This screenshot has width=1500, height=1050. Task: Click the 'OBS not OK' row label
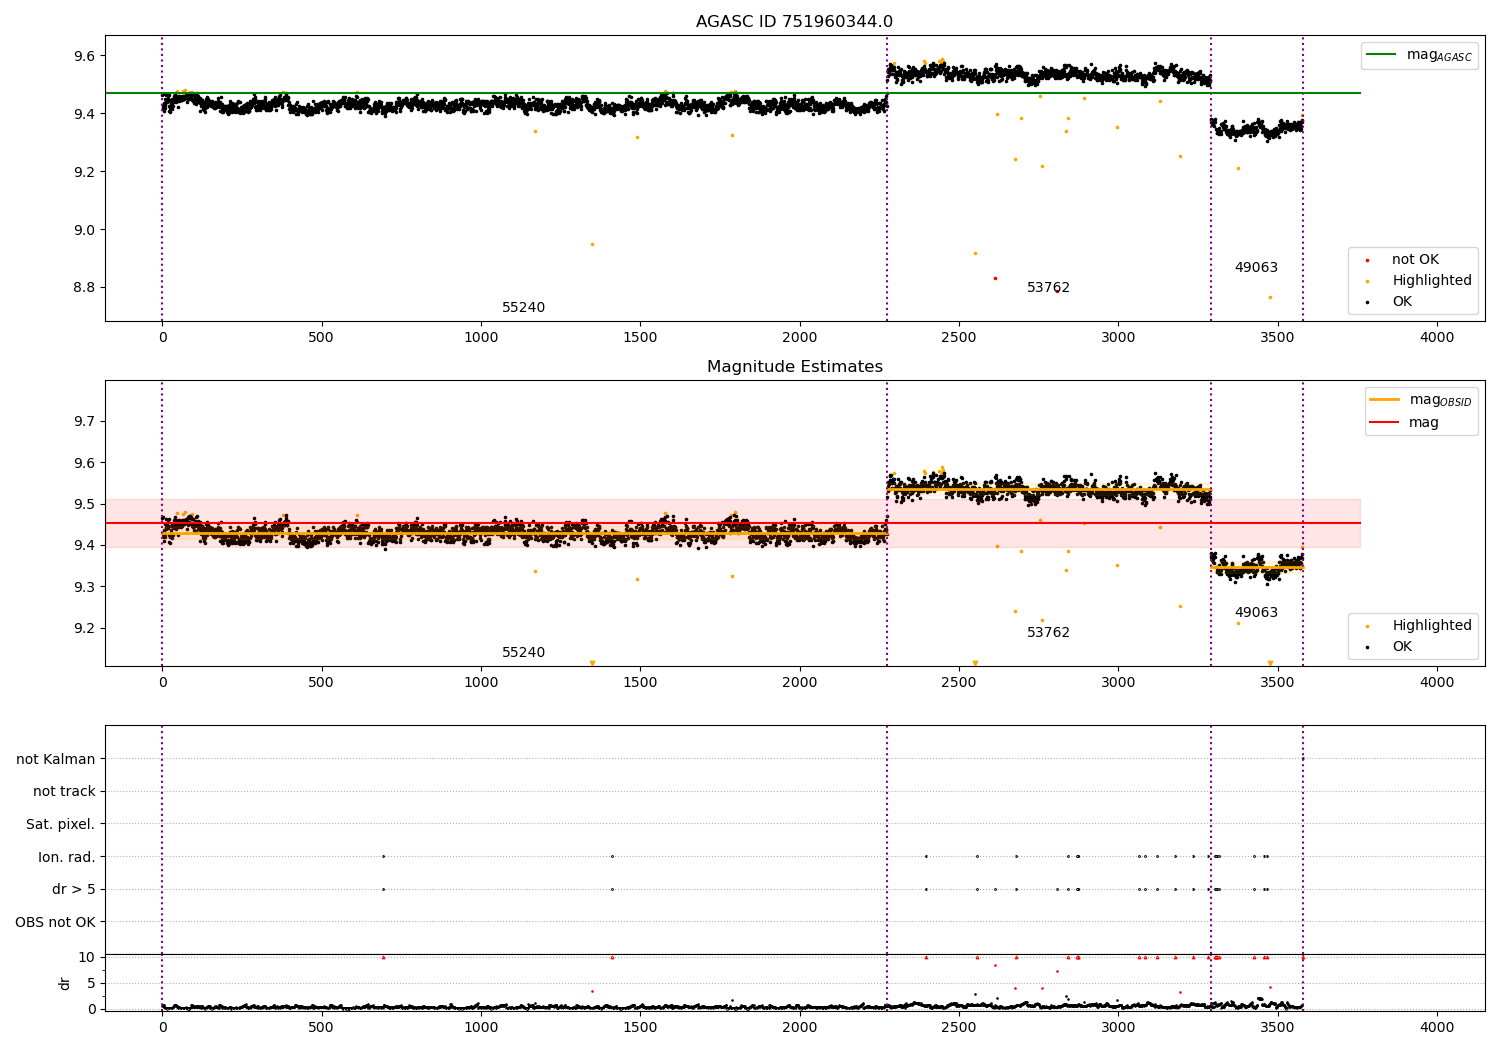55,922
